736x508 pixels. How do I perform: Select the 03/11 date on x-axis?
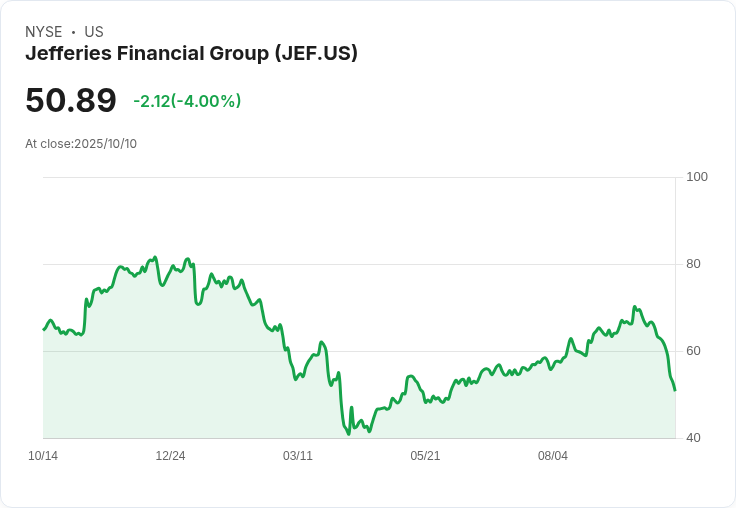click(298, 456)
